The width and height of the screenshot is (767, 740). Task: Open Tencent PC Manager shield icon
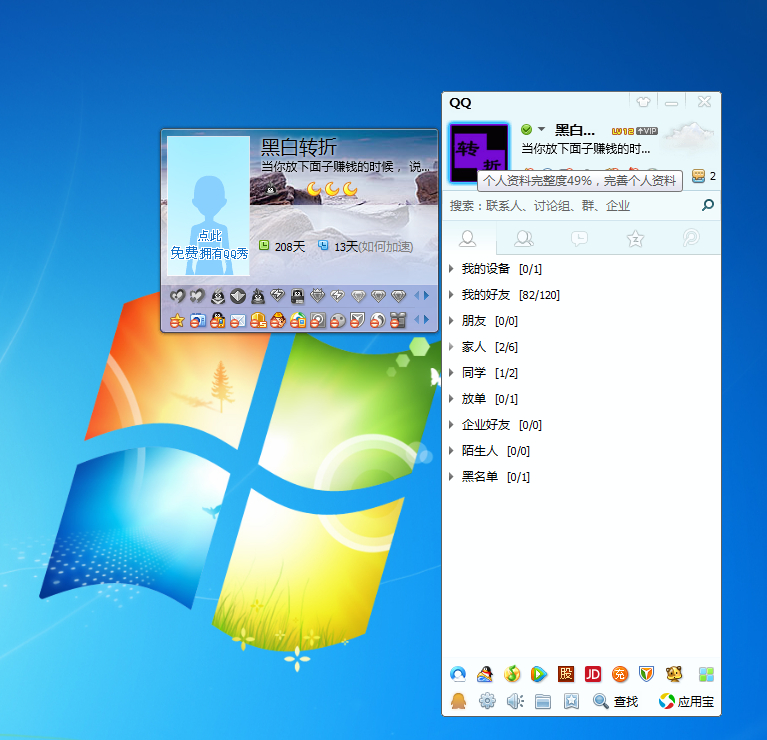[647, 674]
